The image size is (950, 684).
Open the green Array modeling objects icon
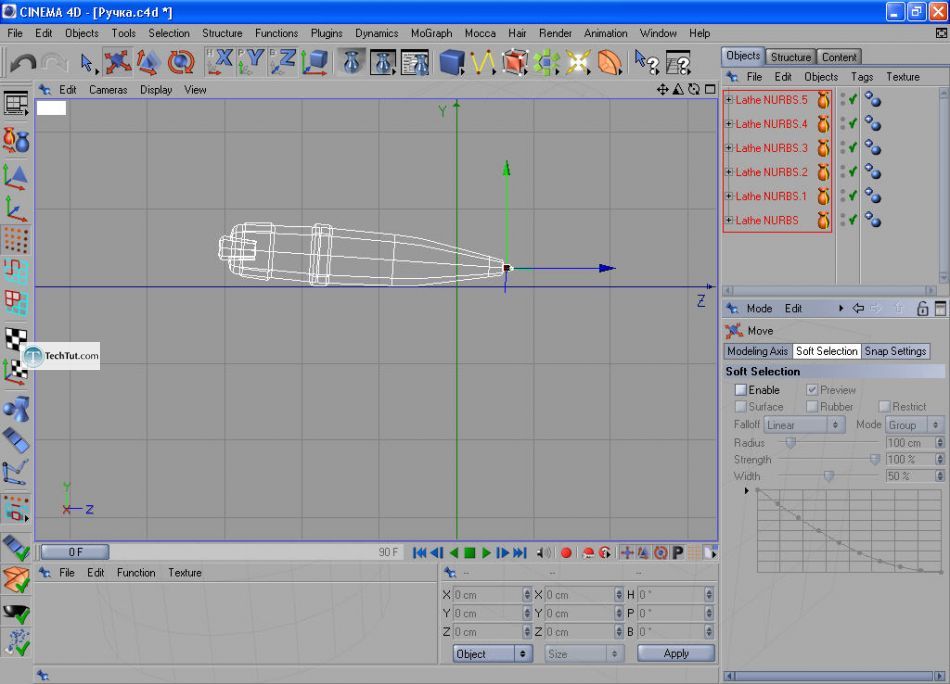pyautogui.click(x=546, y=62)
